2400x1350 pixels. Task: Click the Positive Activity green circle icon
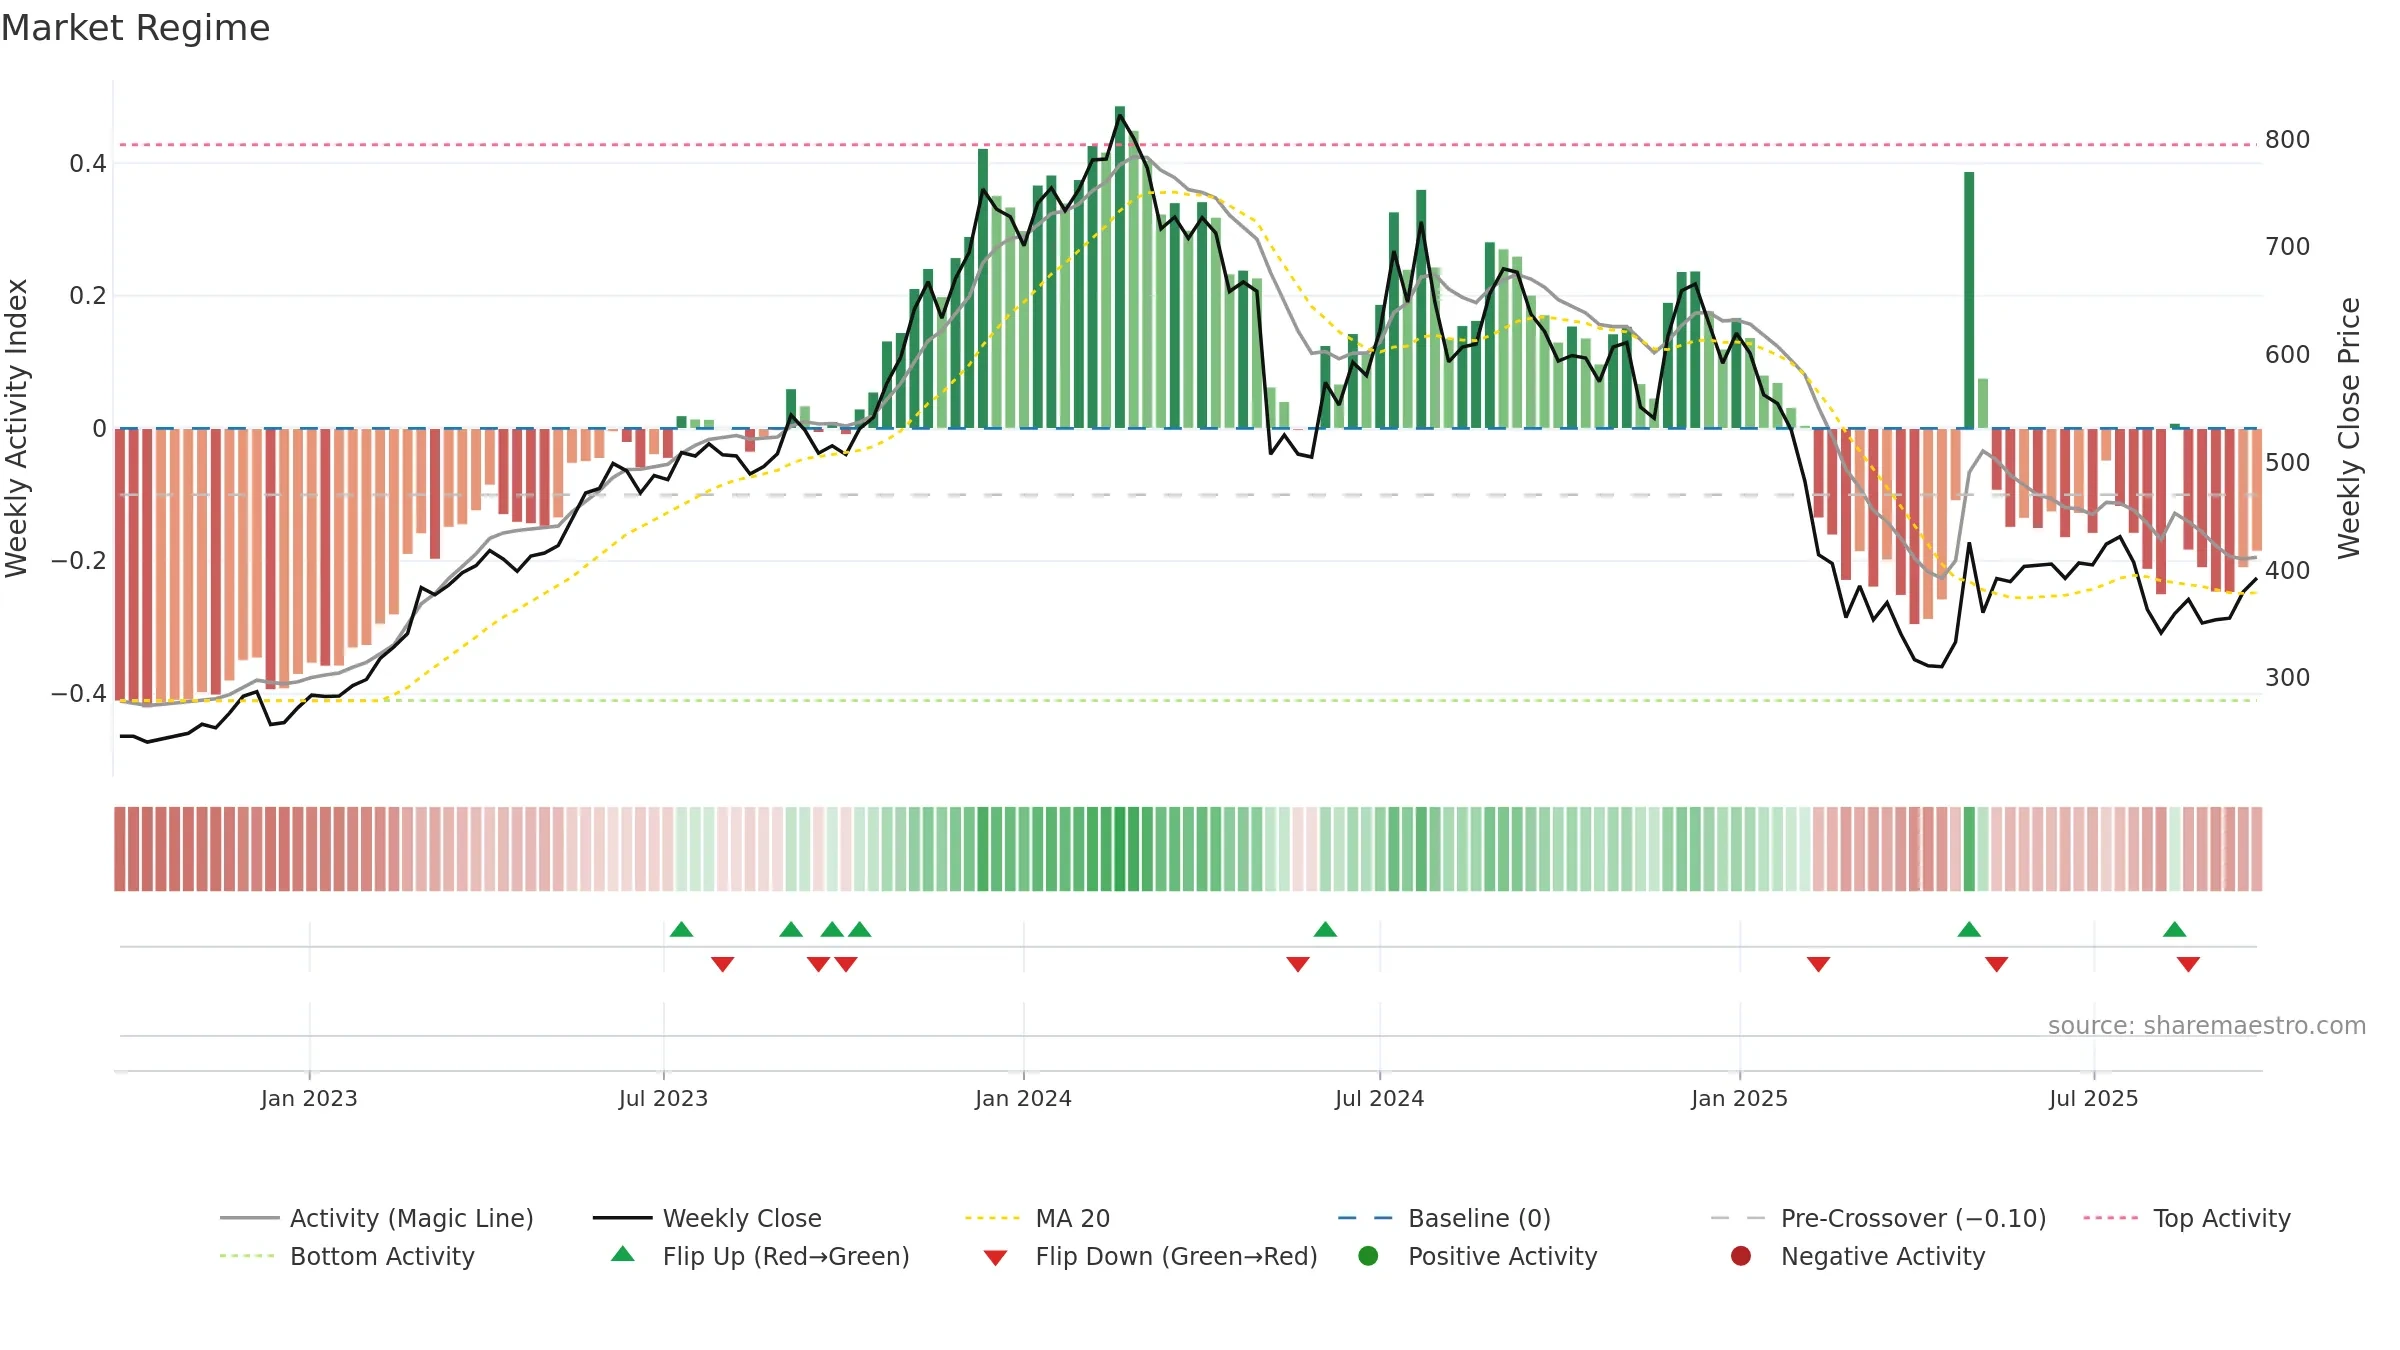point(1368,1256)
